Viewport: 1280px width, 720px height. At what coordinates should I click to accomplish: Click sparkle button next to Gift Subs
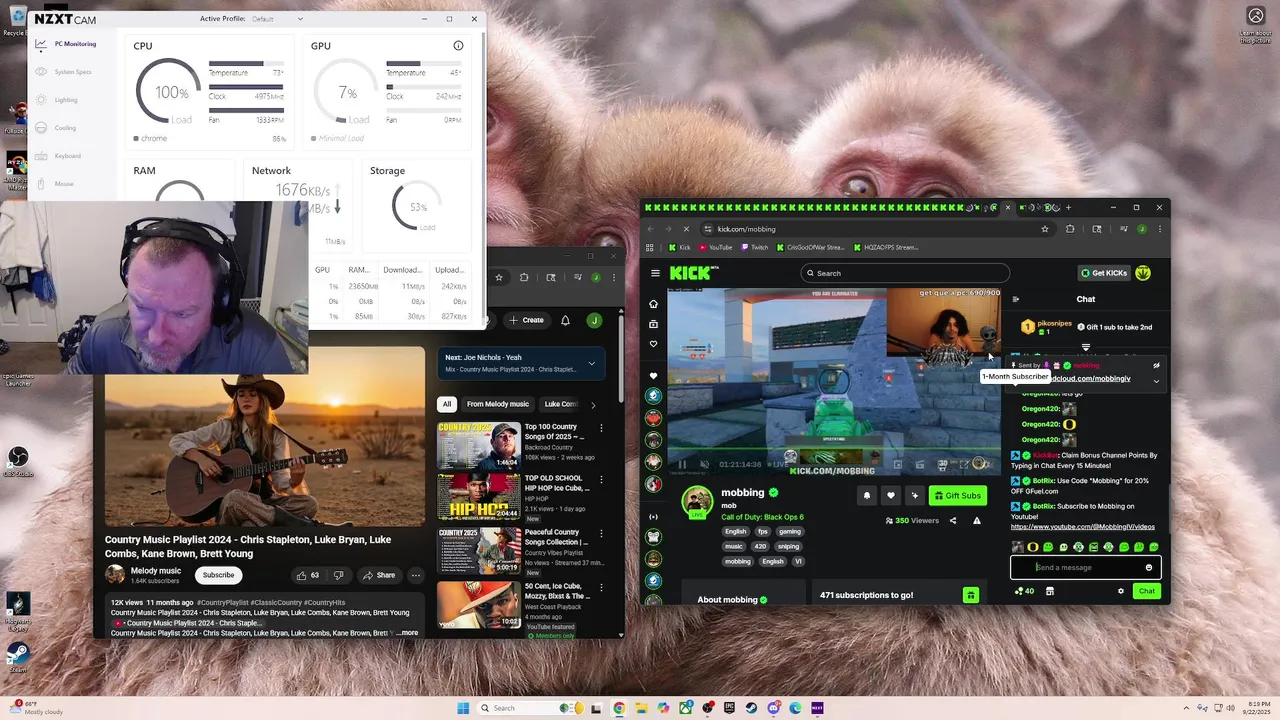coord(914,495)
